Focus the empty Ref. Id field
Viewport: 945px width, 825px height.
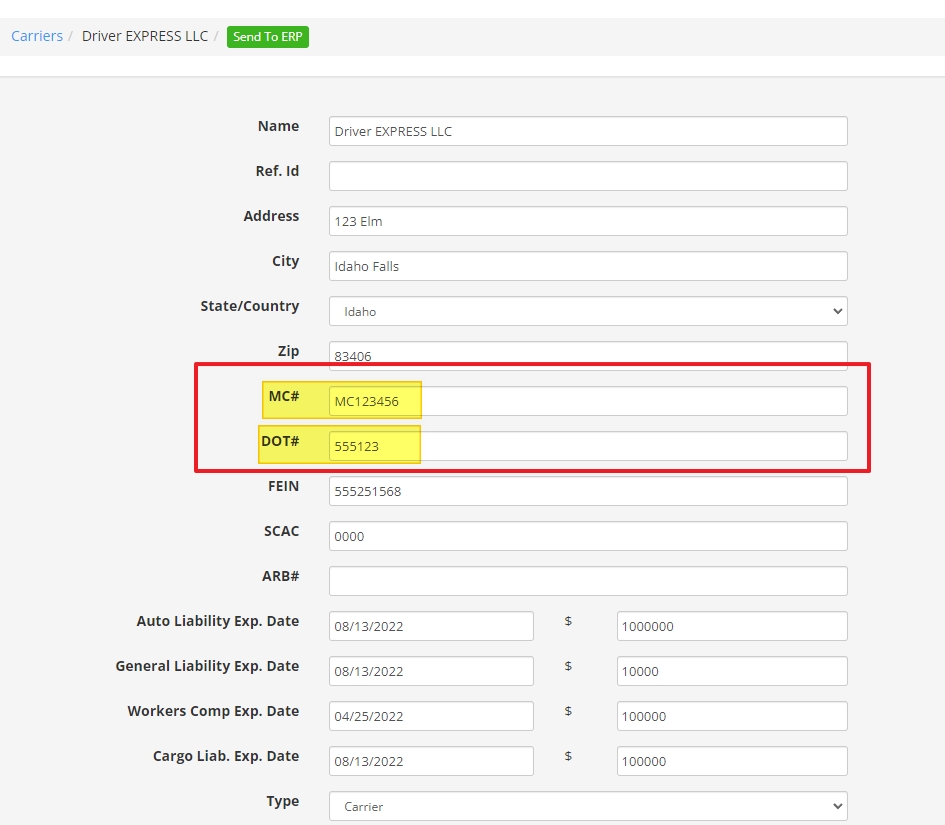(587, 176)
